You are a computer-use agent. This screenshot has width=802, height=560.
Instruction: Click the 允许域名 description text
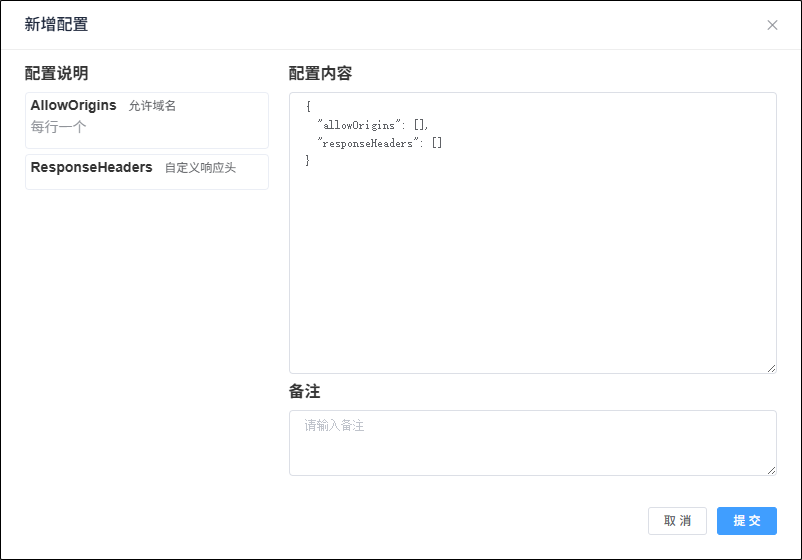152,106
